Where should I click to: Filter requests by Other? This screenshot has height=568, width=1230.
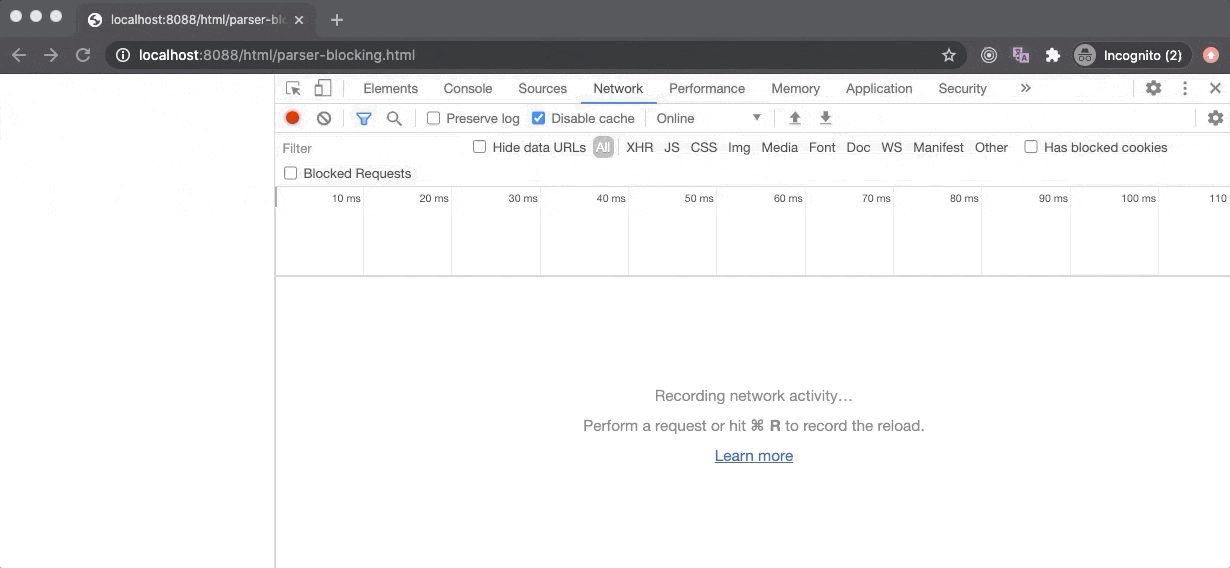click(x=991, y=147)
